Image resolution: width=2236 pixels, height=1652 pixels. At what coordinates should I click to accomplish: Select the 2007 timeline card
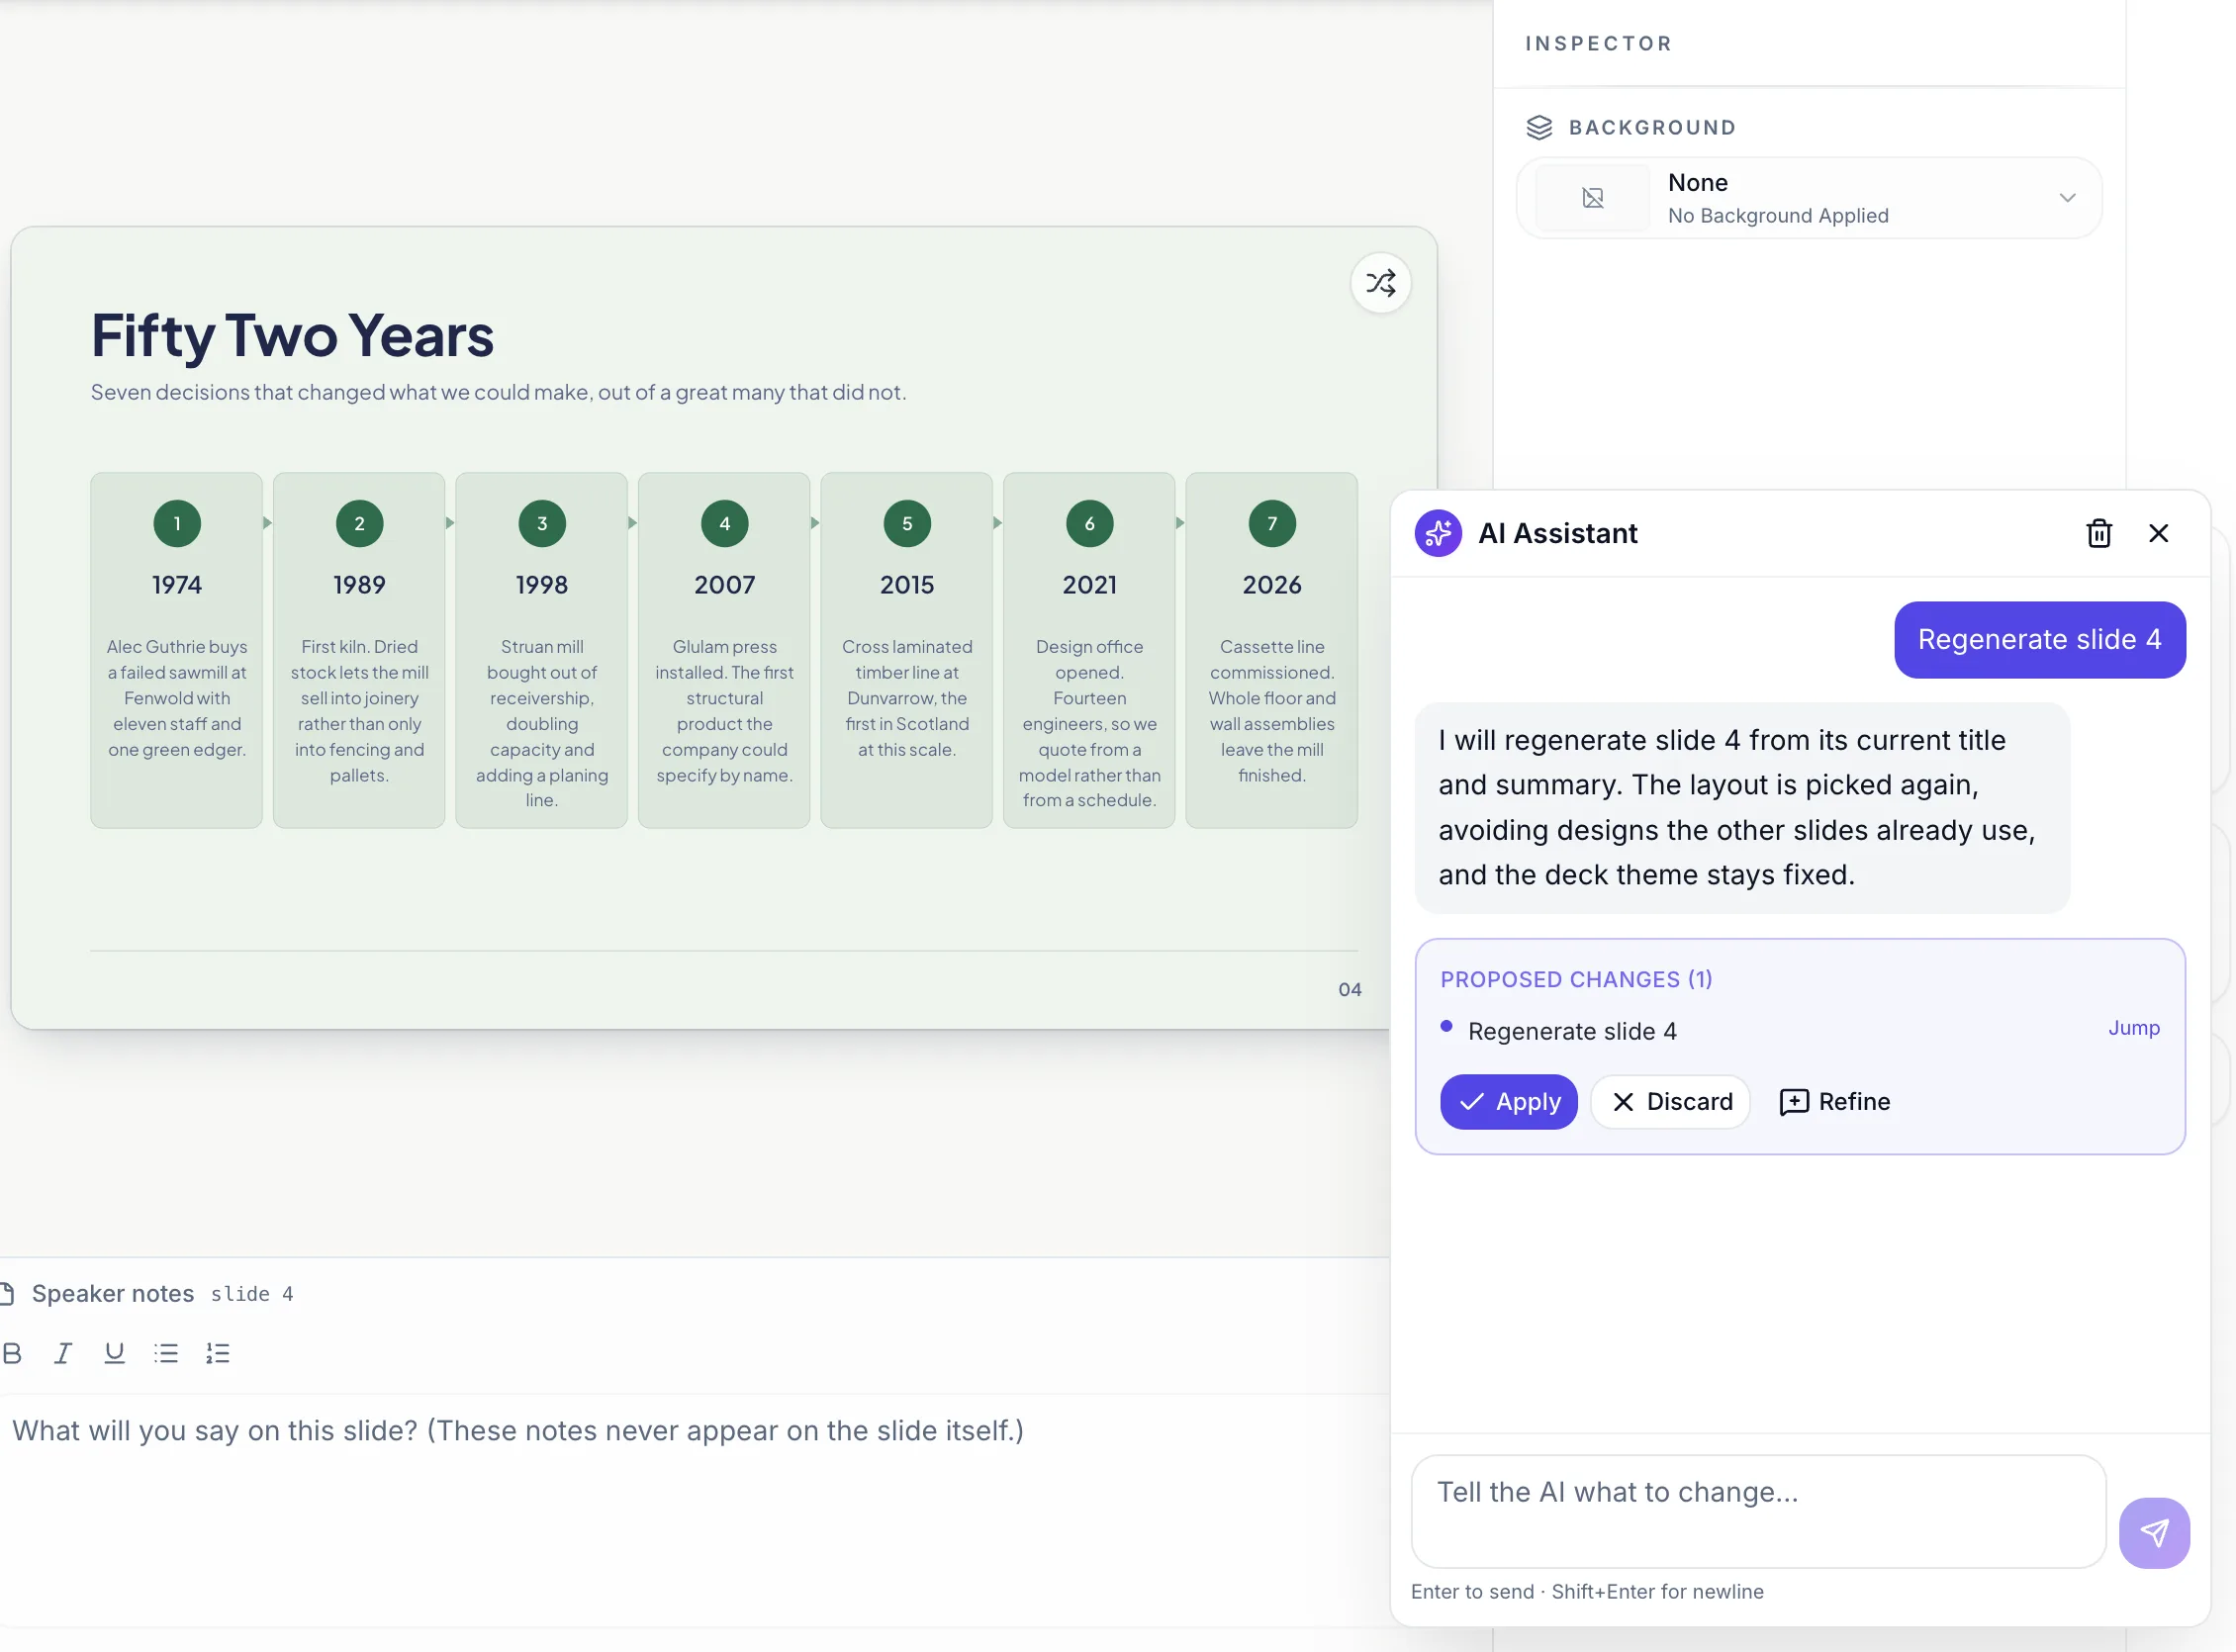[724, 650]
